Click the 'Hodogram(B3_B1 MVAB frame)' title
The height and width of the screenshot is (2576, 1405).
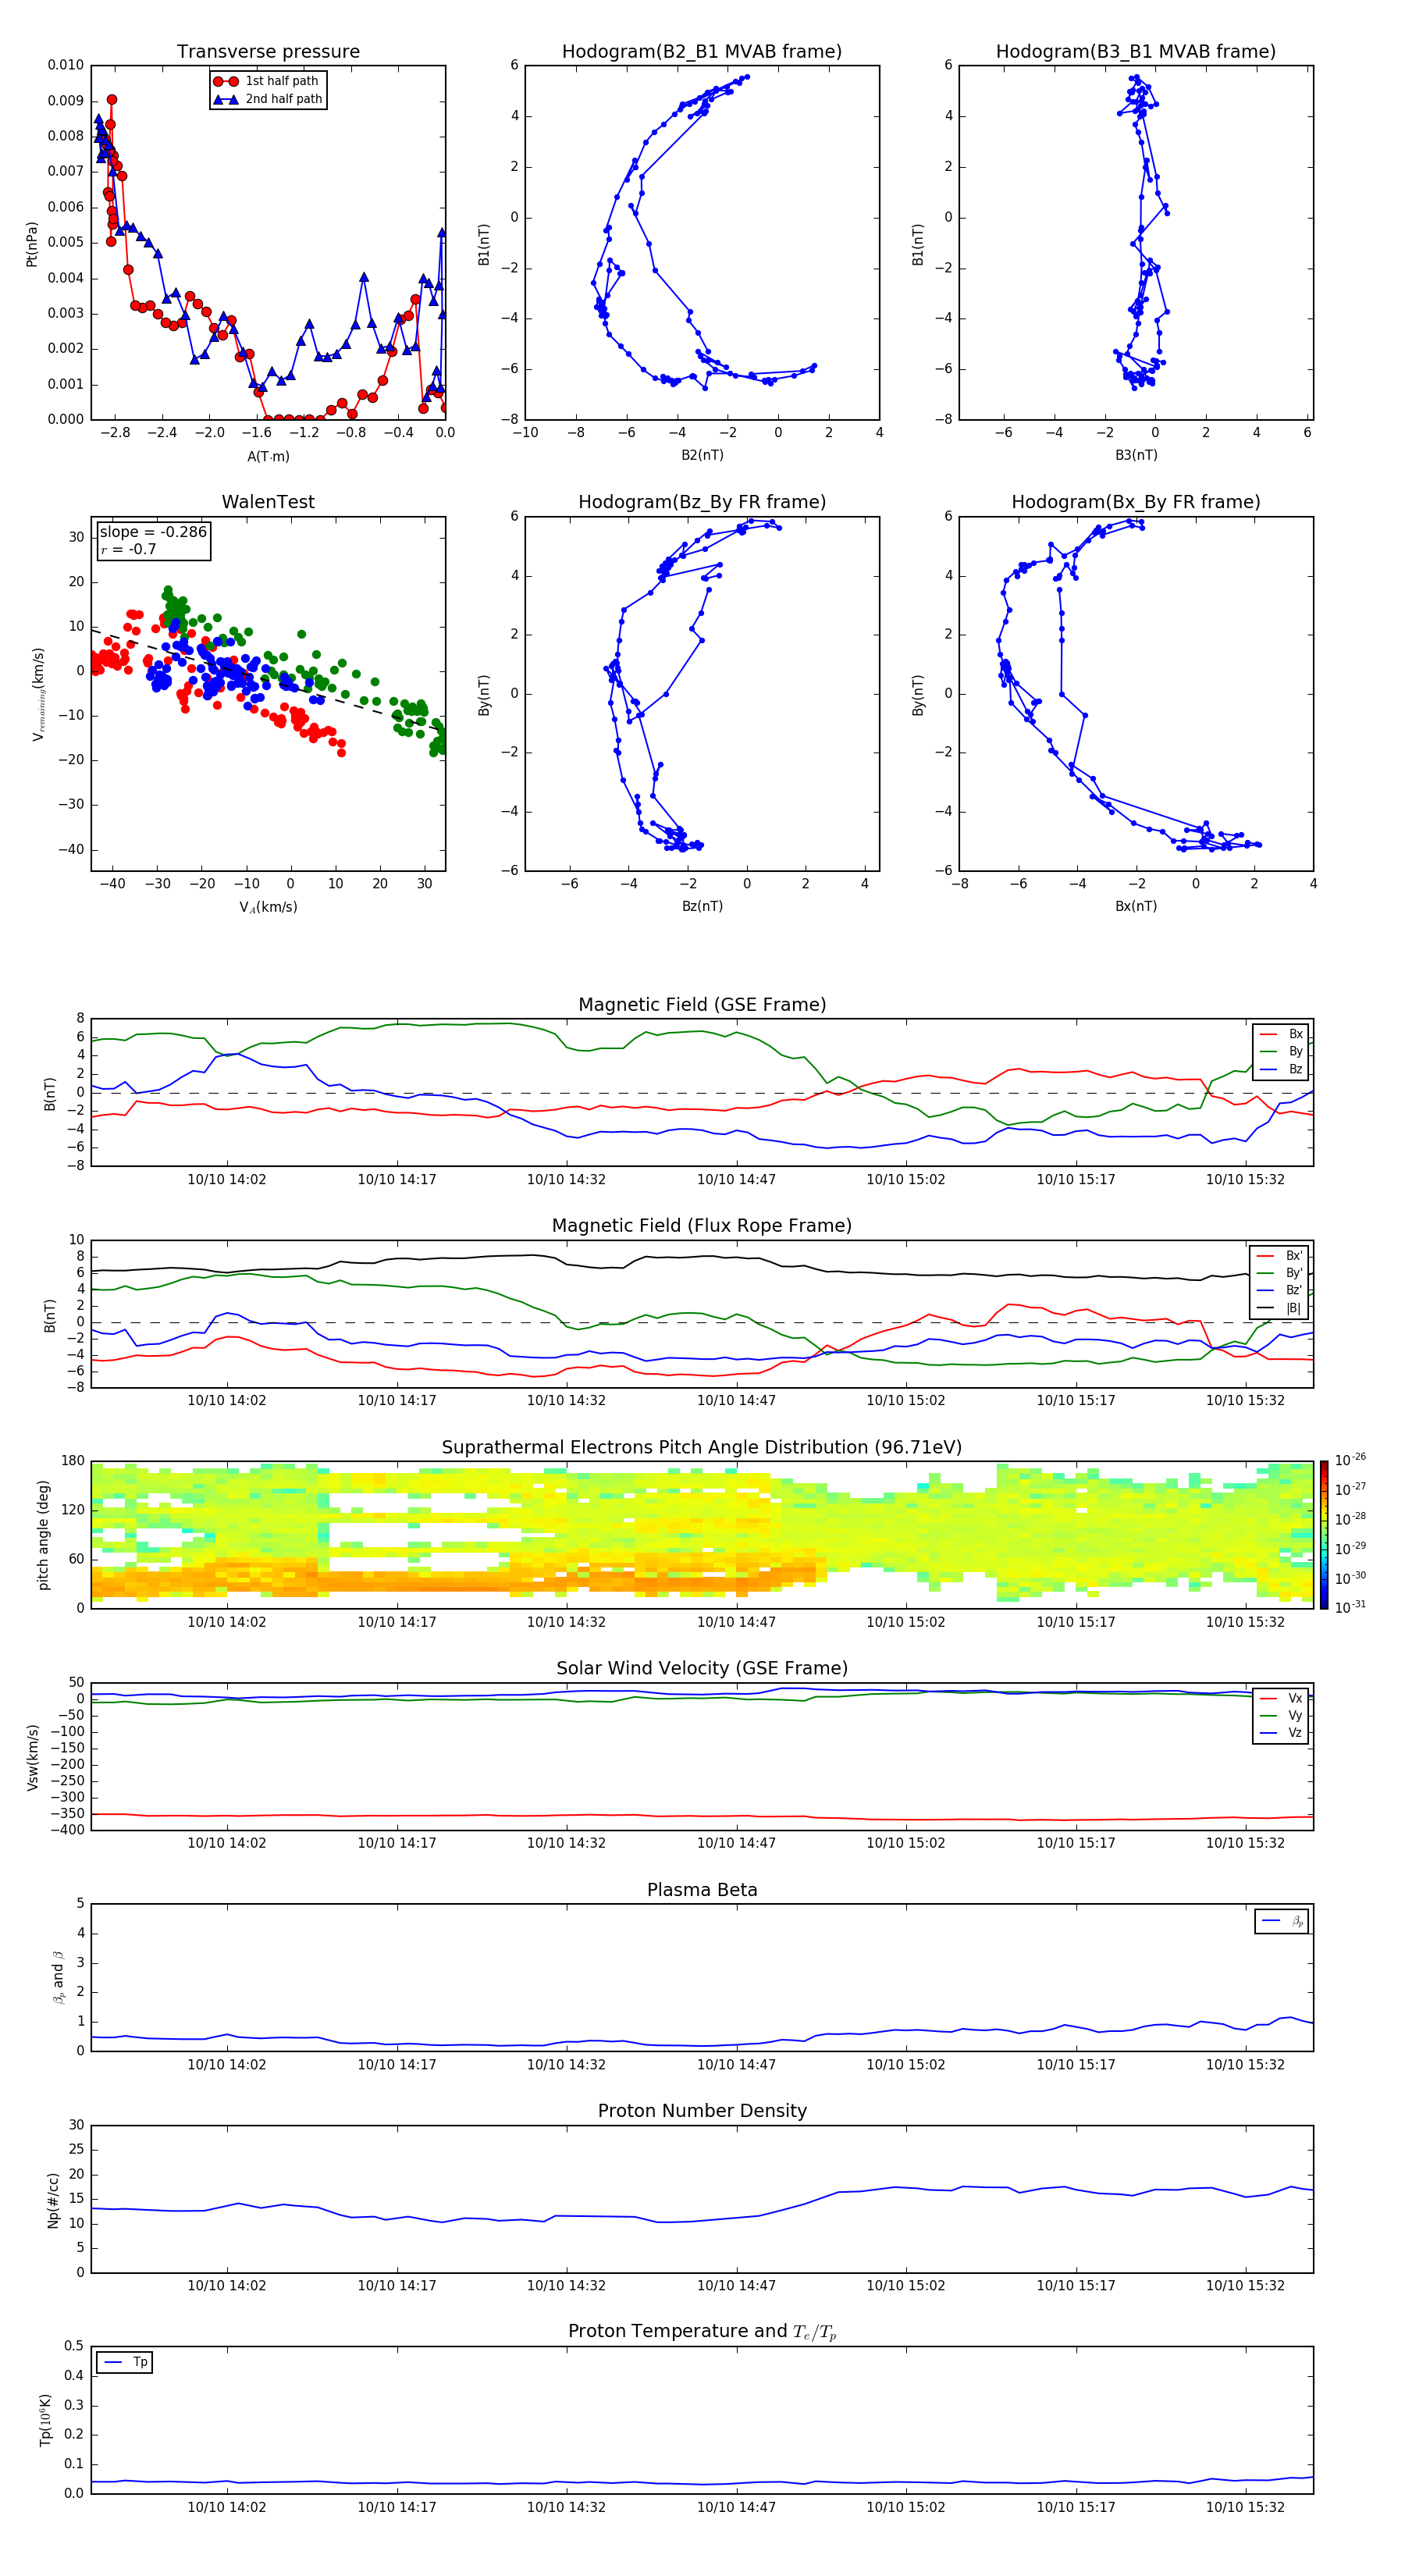(x=1136, y=51)
